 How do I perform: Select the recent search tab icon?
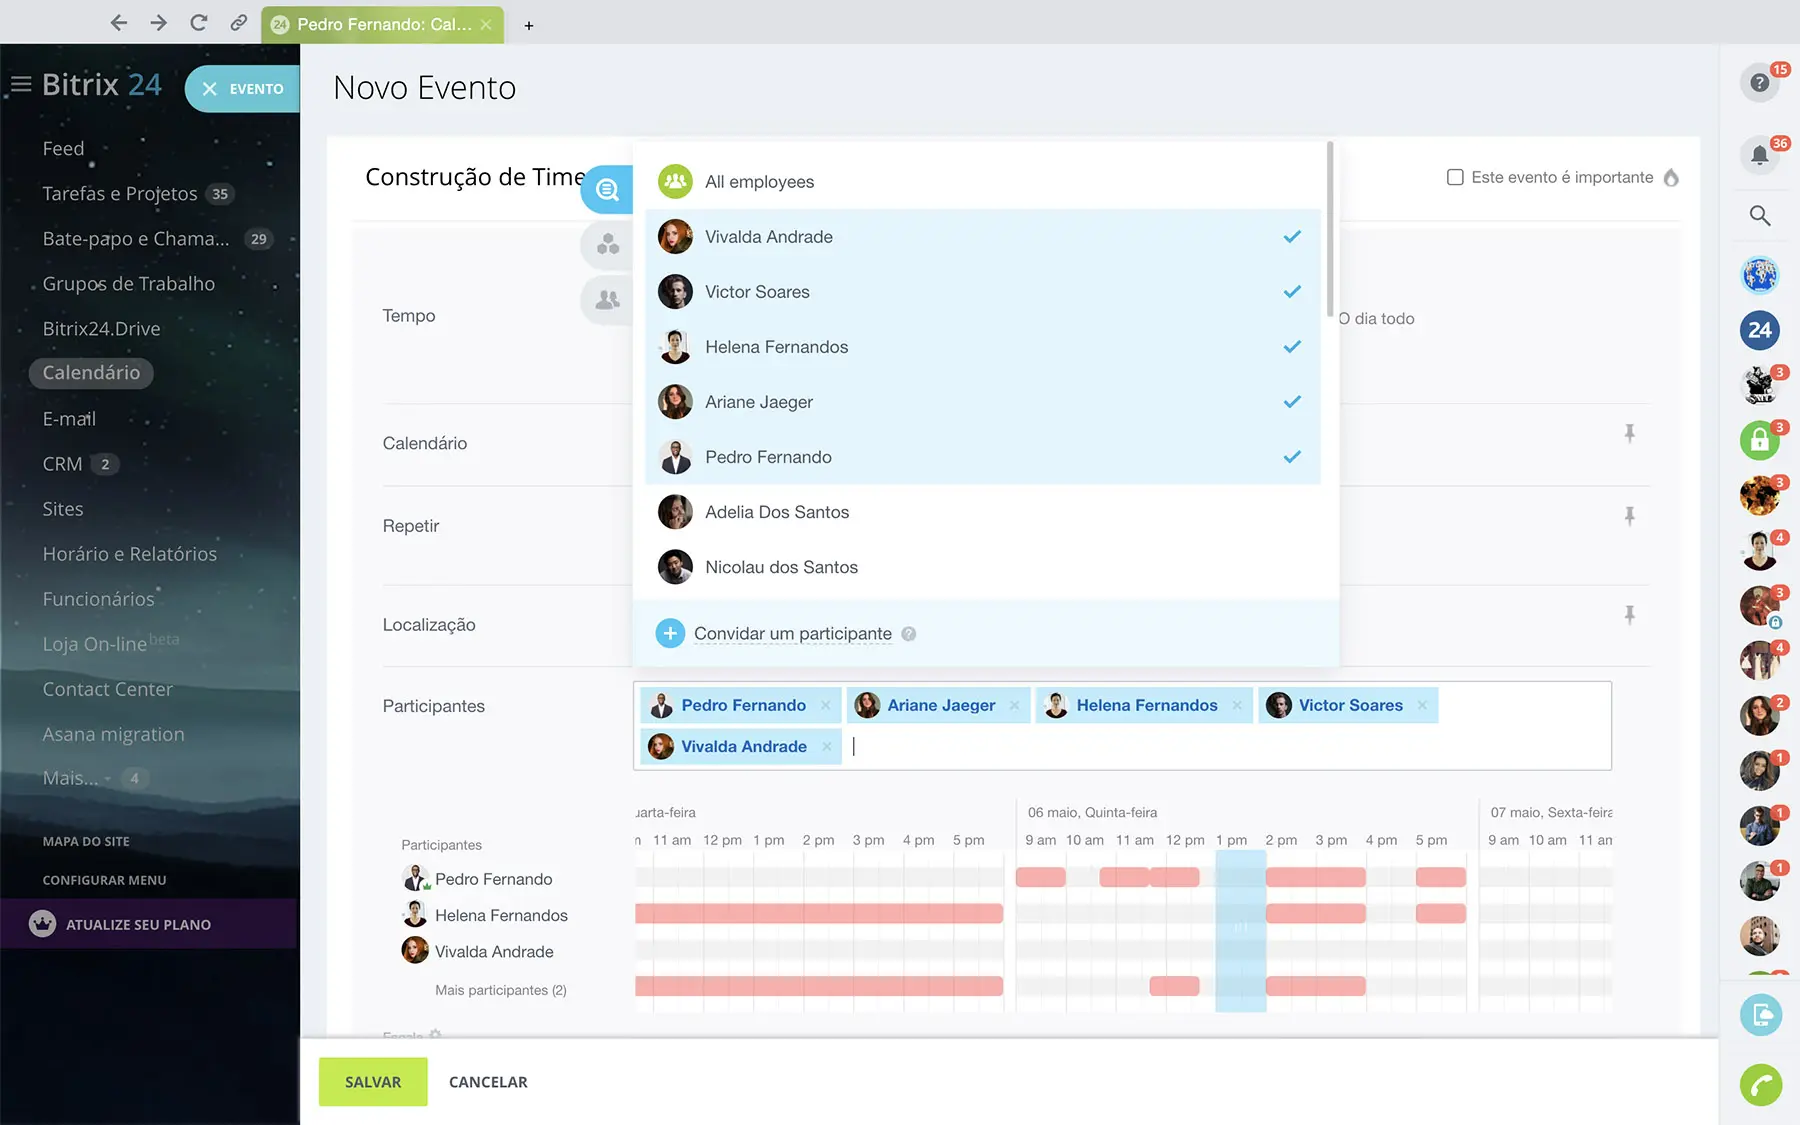point(607,190)
